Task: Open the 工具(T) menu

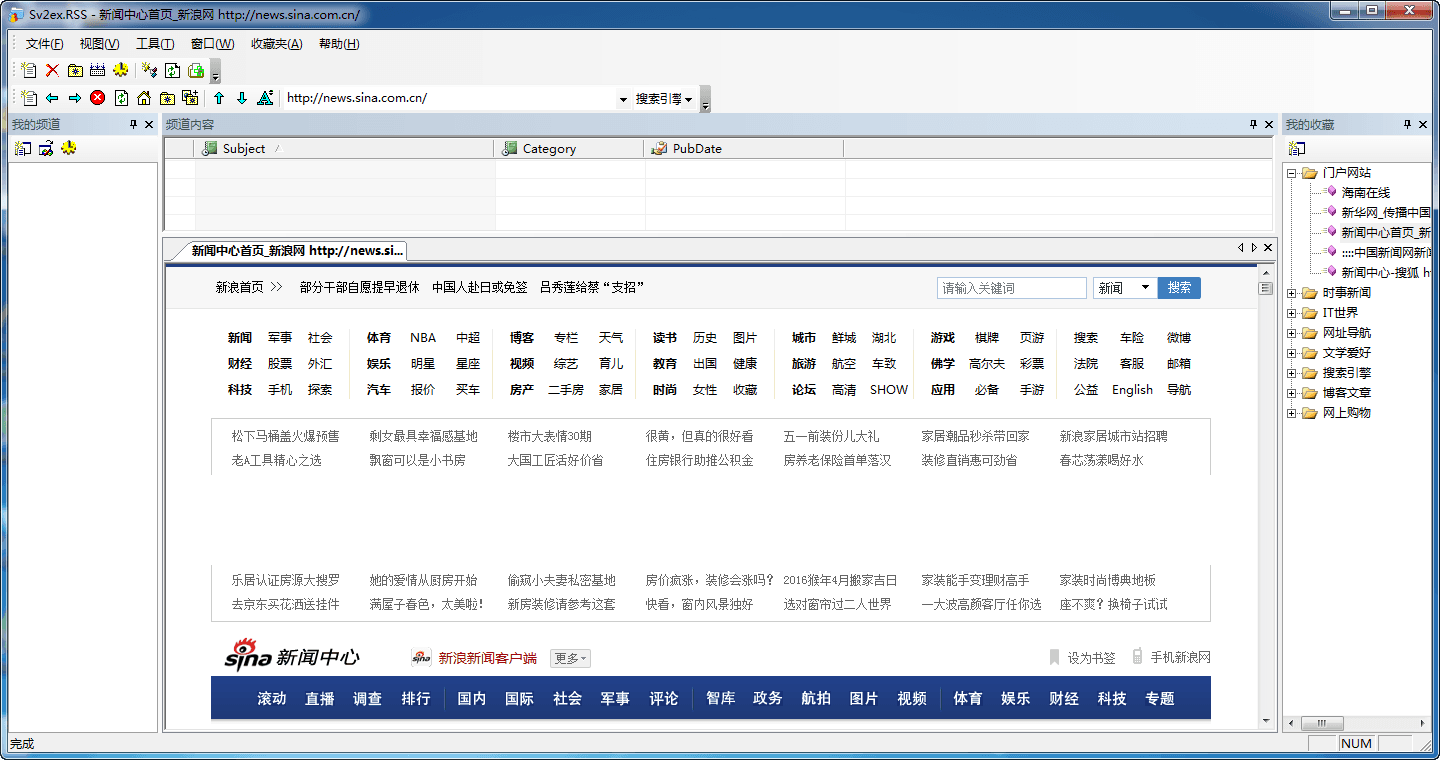Action: [155, 44]
